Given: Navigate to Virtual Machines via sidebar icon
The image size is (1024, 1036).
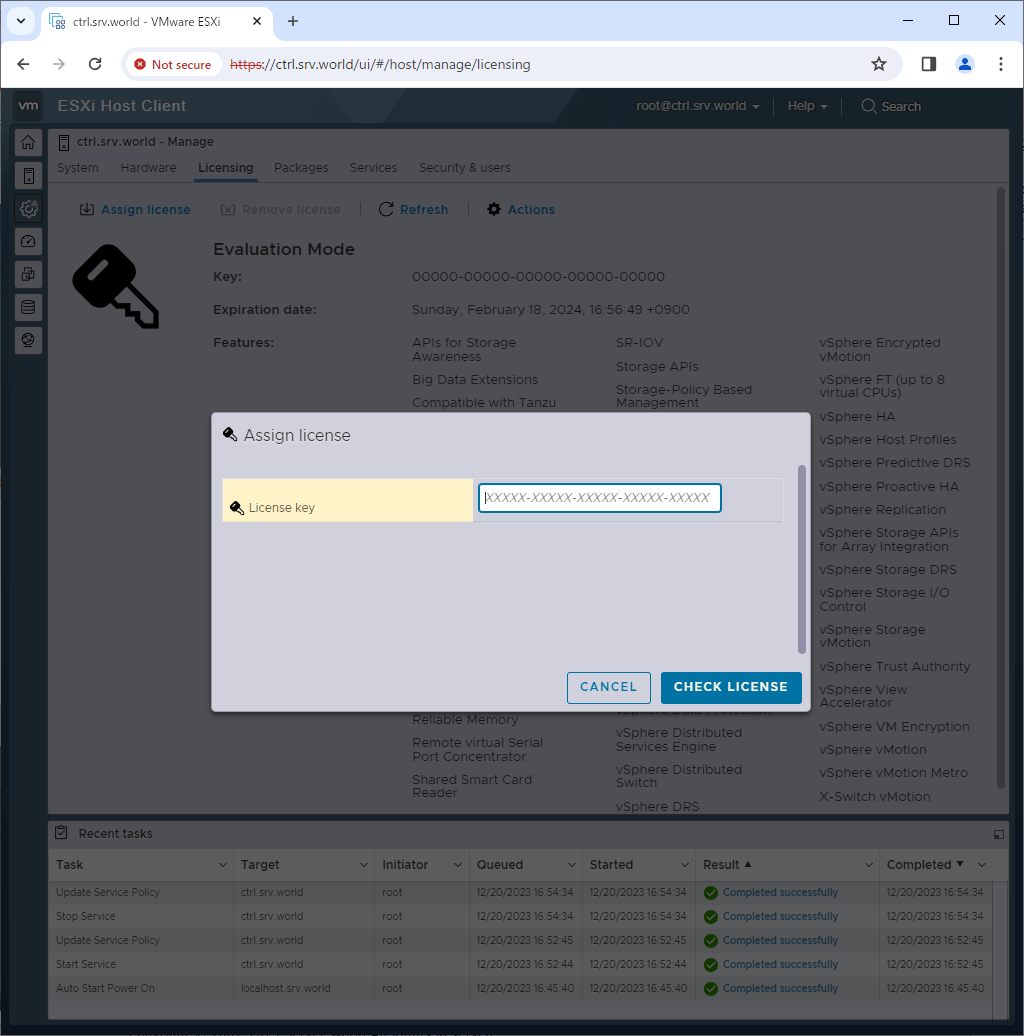Looking at the screenshot, I should pos(28,274).
